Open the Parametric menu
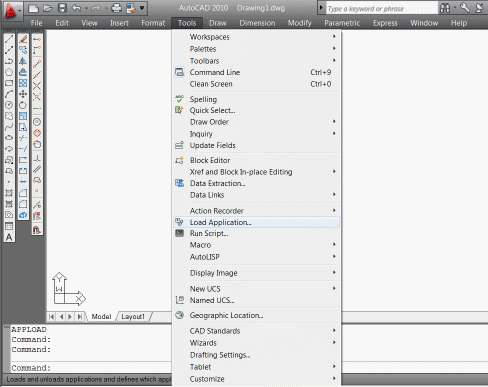This screenshot has width=488, height=387. click(x=342, y=23)
